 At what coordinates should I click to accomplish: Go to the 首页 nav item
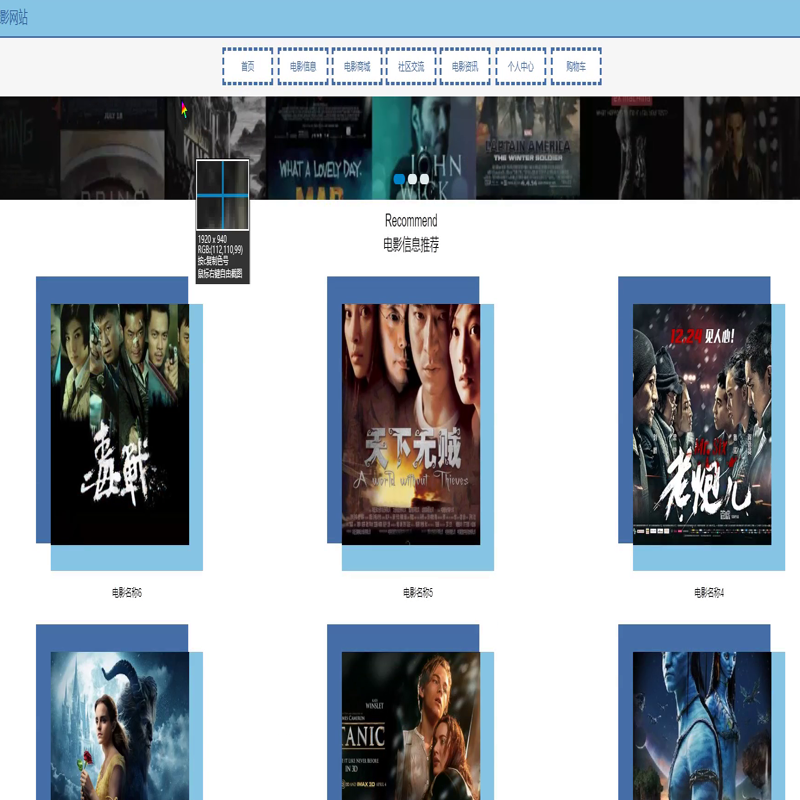click(247, 66)
